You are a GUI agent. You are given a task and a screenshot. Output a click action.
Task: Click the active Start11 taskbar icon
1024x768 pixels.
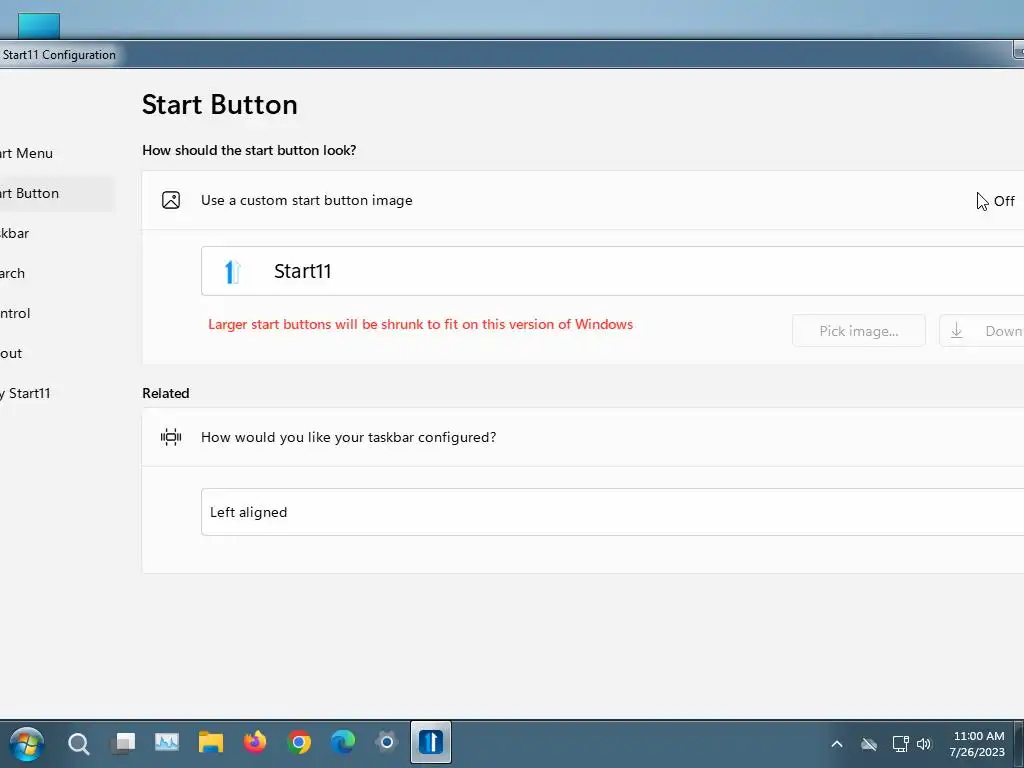tap(431, 743)
